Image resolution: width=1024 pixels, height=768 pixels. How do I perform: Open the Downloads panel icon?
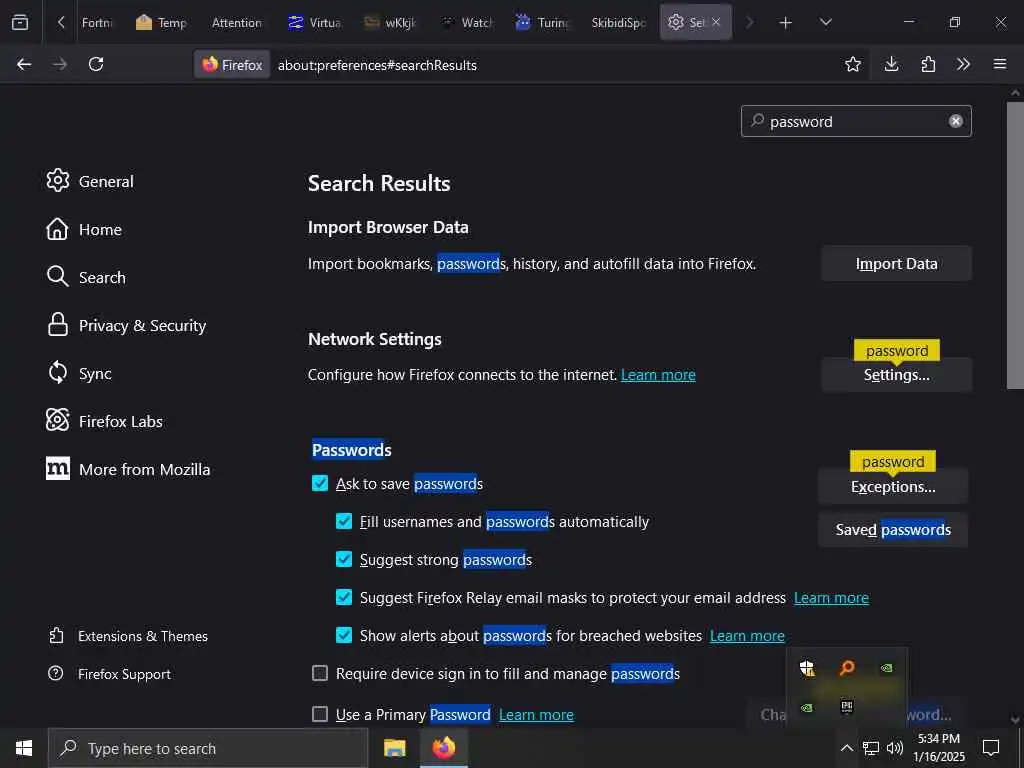pyautogui.click(x=891, y=64)
